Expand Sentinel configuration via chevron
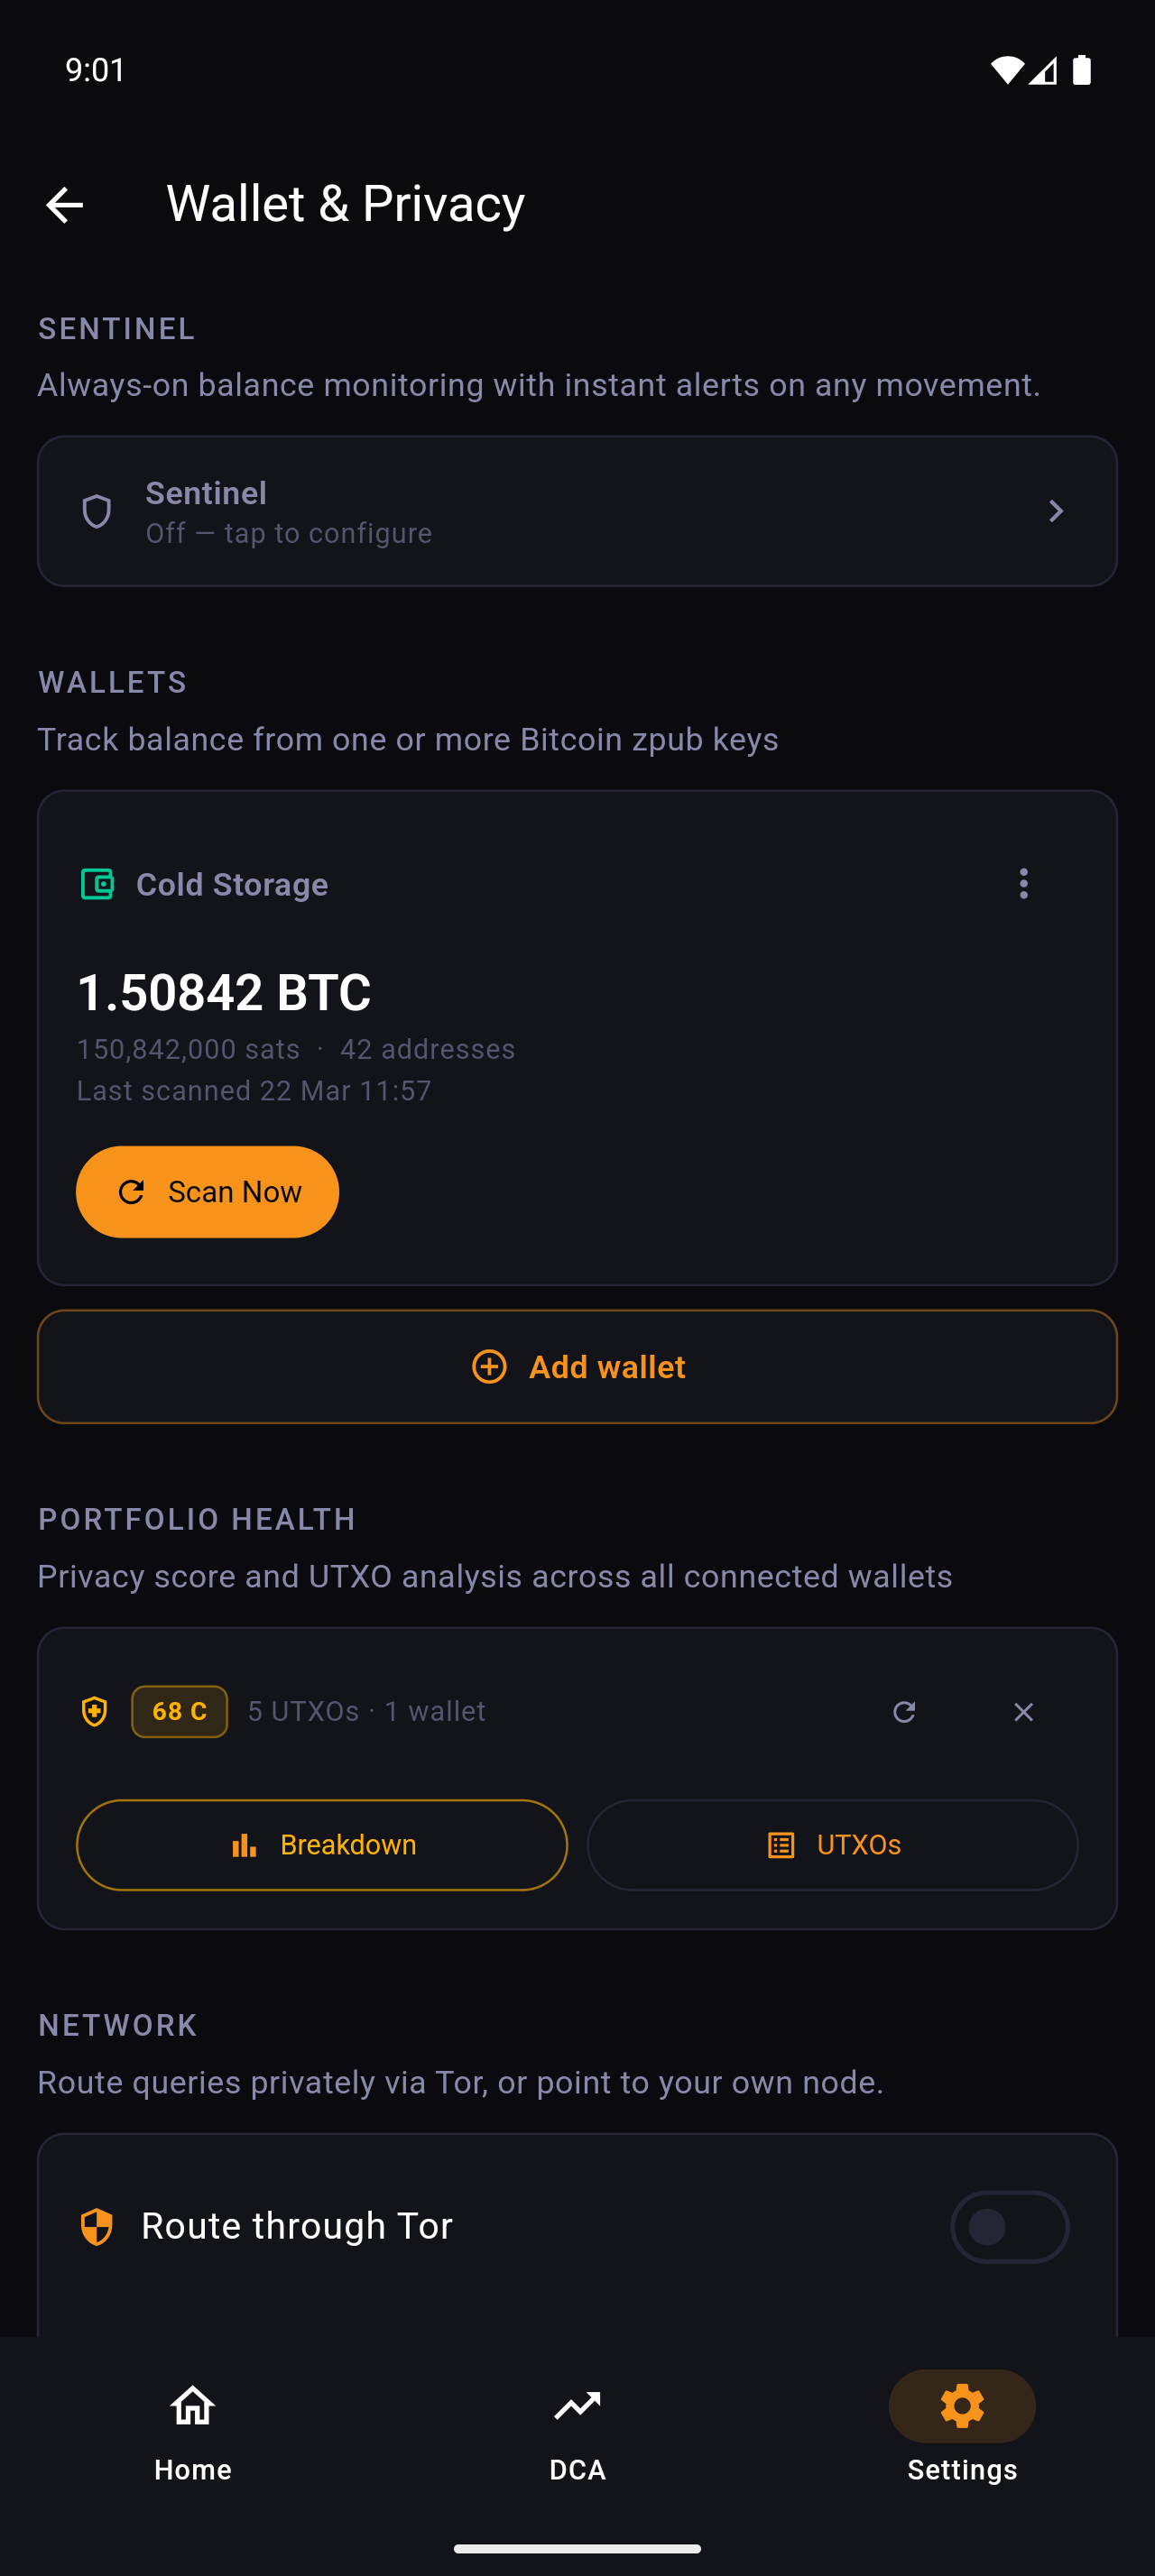The height and width of the screenshot is (2576, 1155). [1055, 511]
